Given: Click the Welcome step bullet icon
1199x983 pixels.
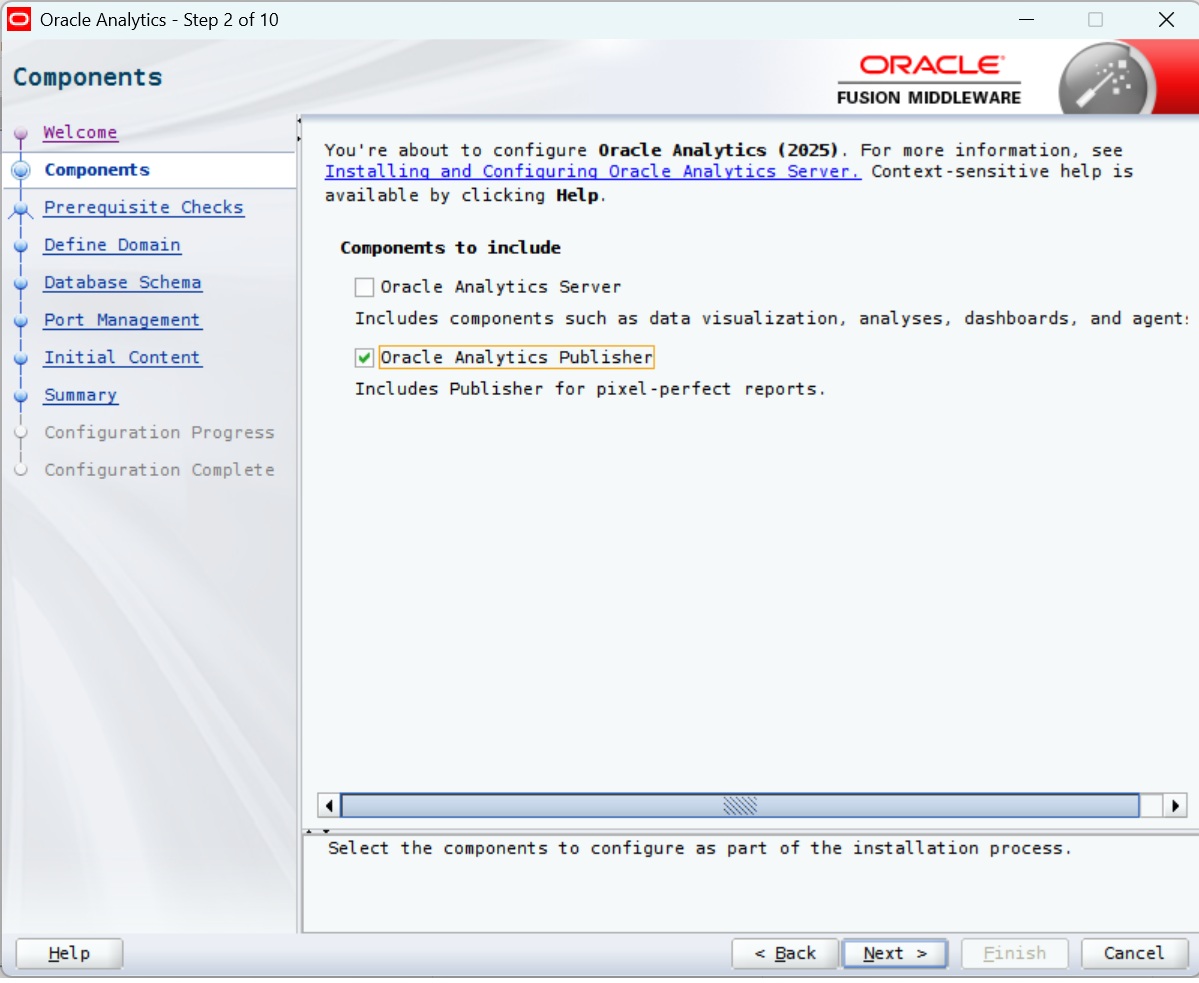Looking at the screenshot, I should pyautogui.click(x=21, y=134).
